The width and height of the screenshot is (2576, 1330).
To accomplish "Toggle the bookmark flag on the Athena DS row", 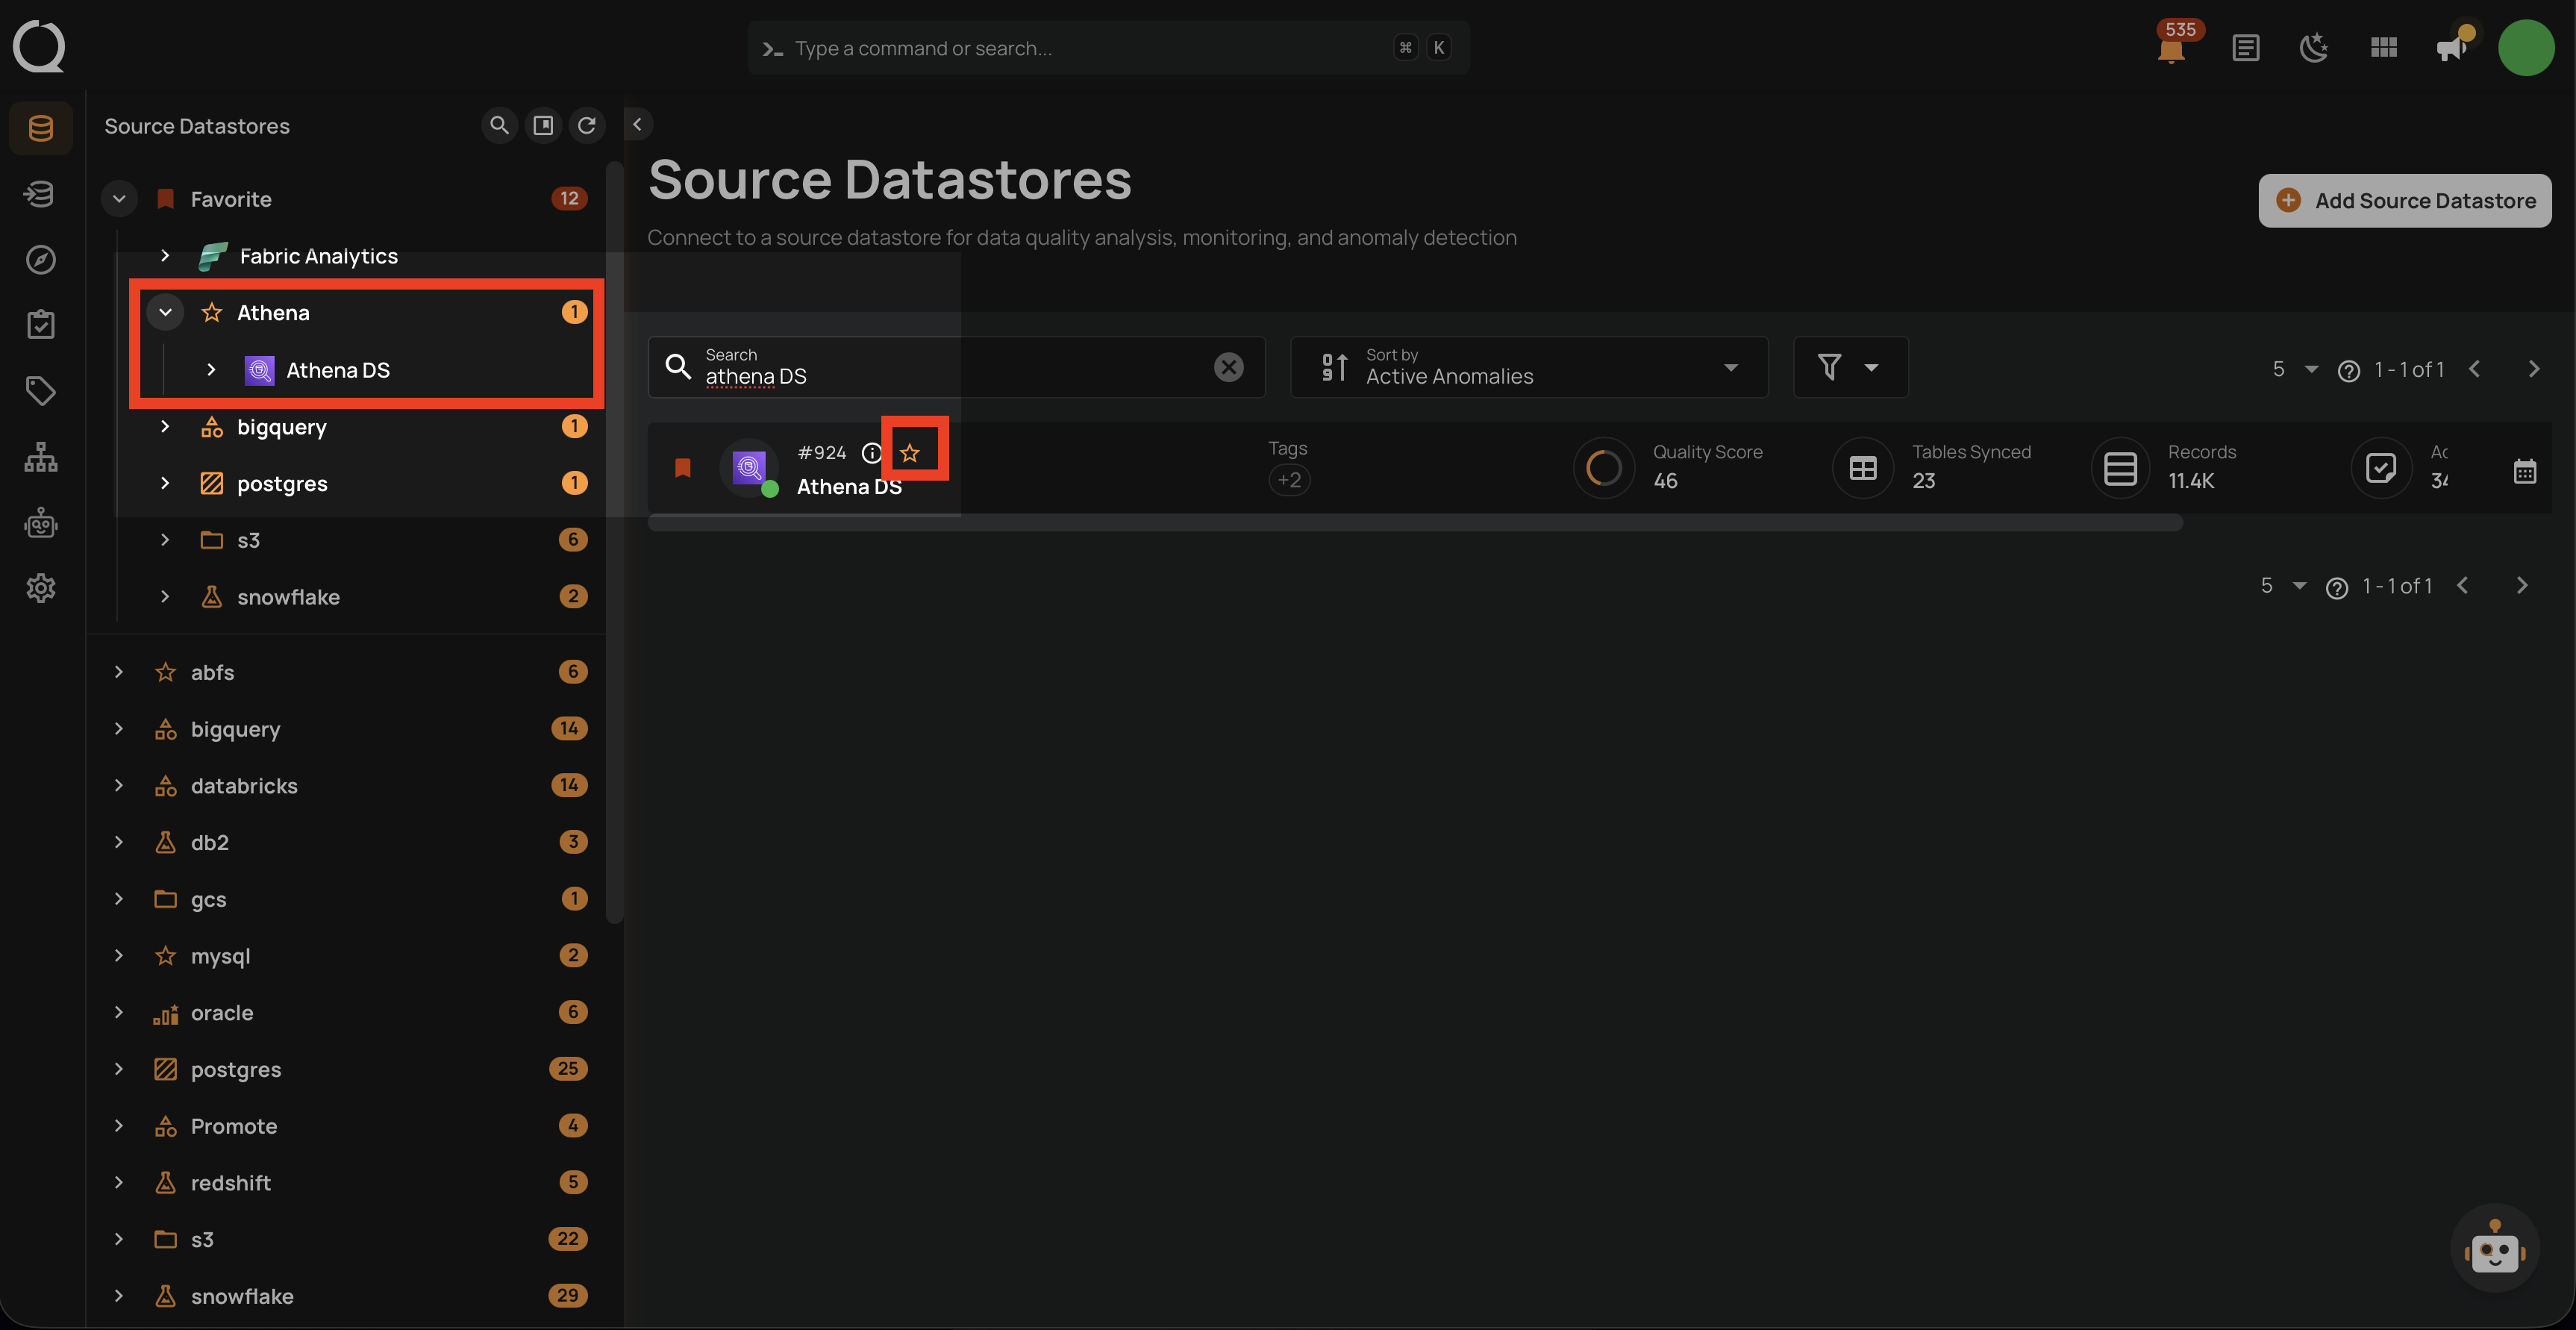I will [683, 467].
